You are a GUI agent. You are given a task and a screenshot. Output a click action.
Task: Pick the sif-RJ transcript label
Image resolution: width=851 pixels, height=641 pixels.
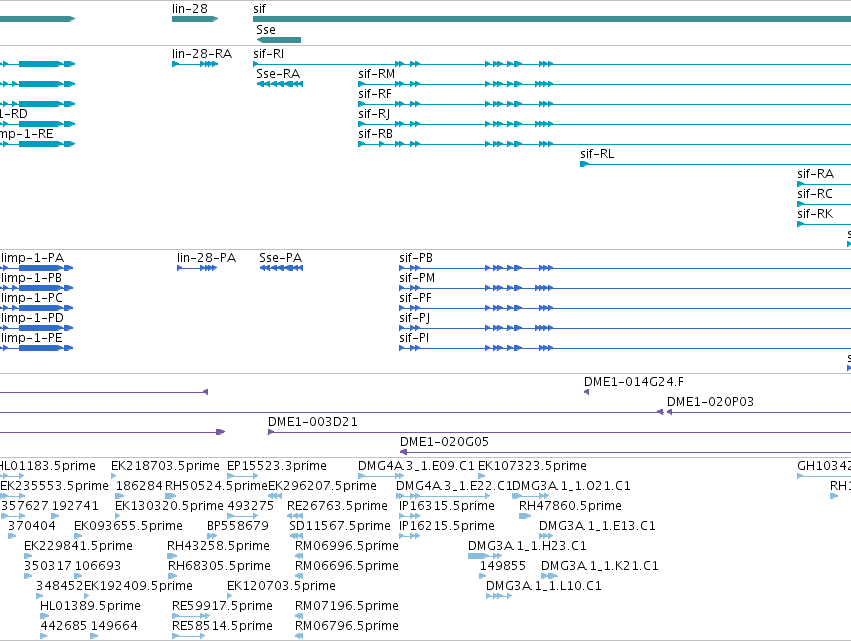pyautogui.click(x=374, y=115)
